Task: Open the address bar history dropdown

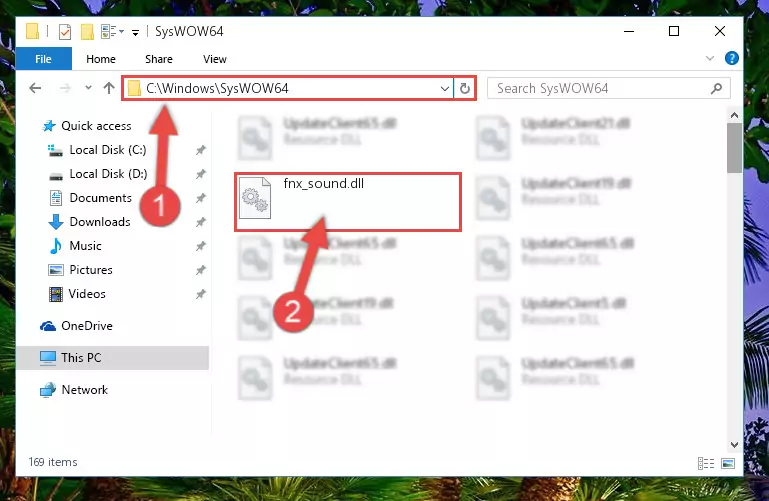Action: (x=445, y=89)
